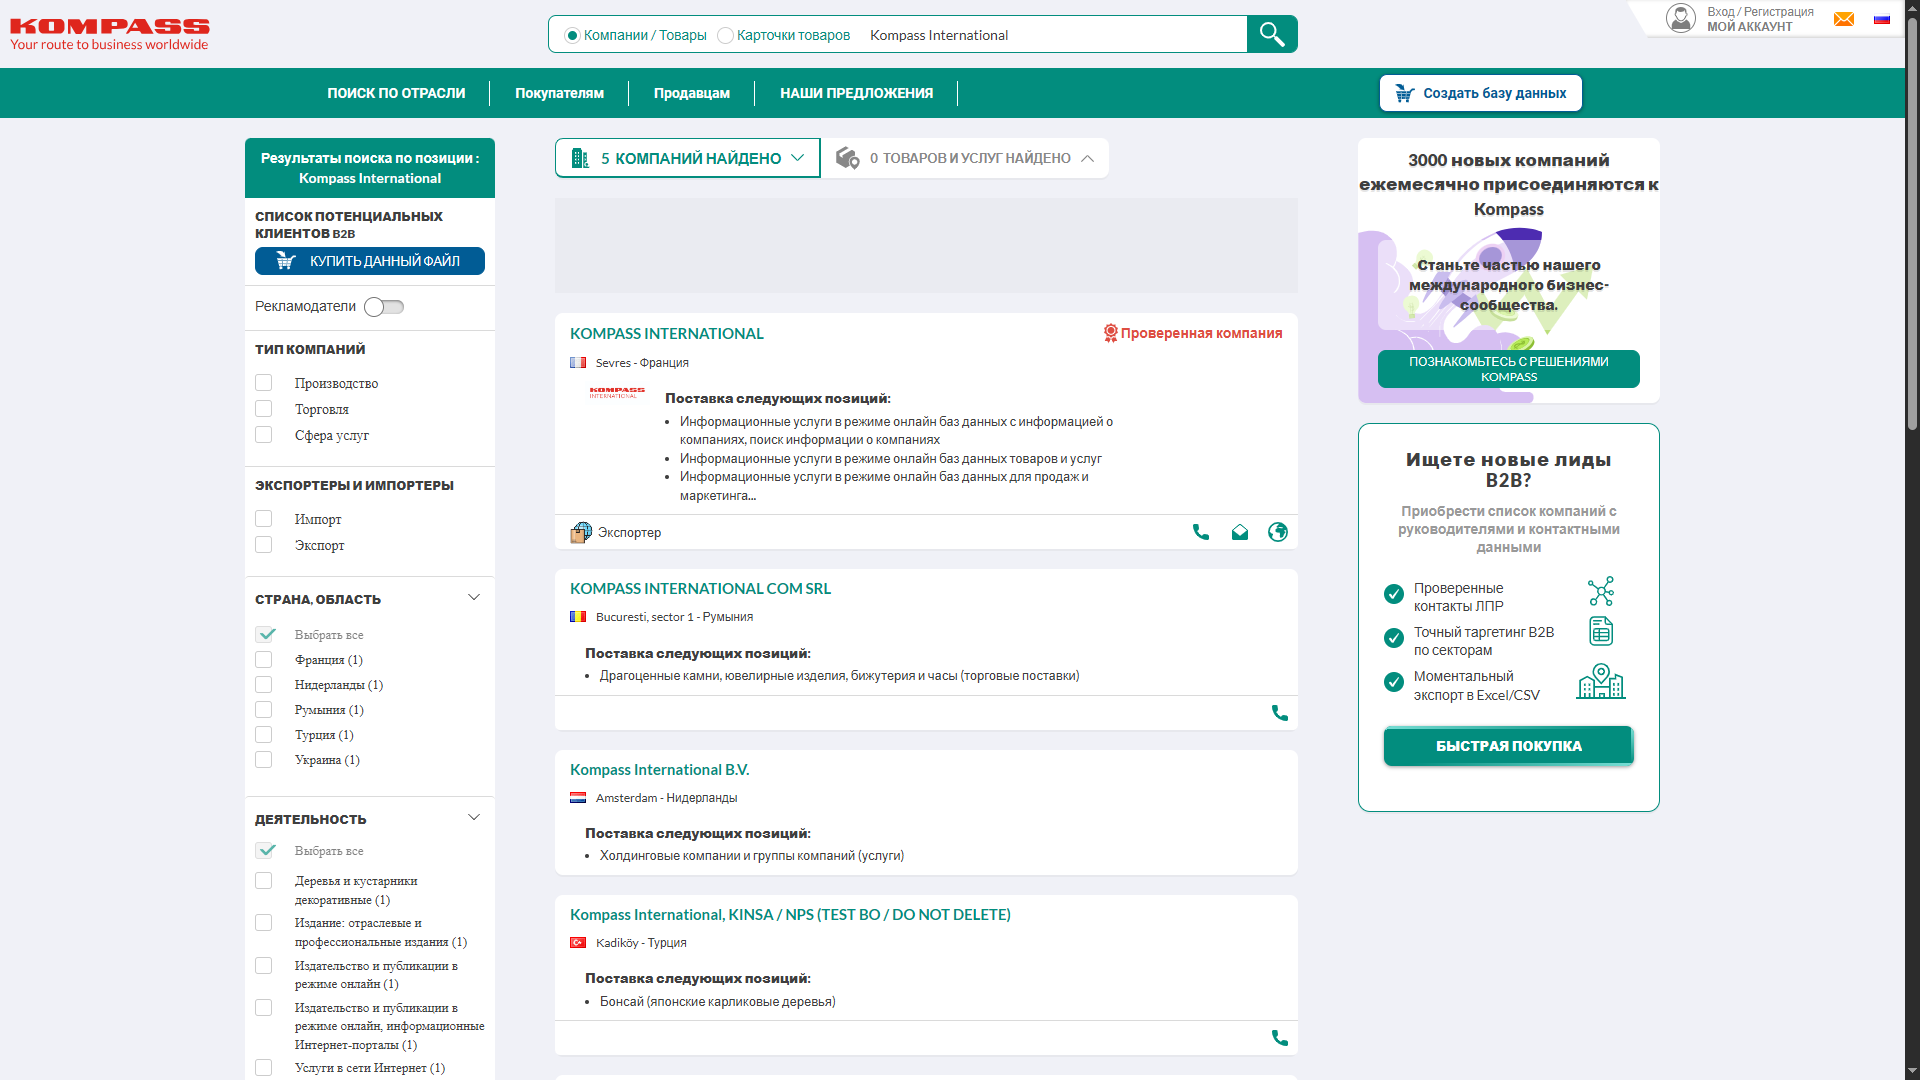Click the verified company badge icon
1920x1080 pixels.
click(x=1110, y=333)
